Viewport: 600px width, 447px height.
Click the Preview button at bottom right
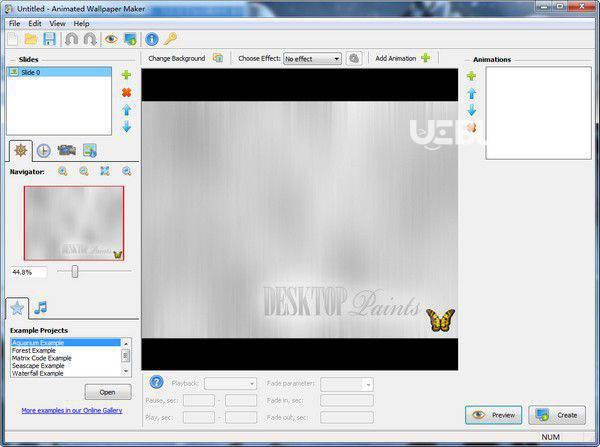click(x=493, y=415)
